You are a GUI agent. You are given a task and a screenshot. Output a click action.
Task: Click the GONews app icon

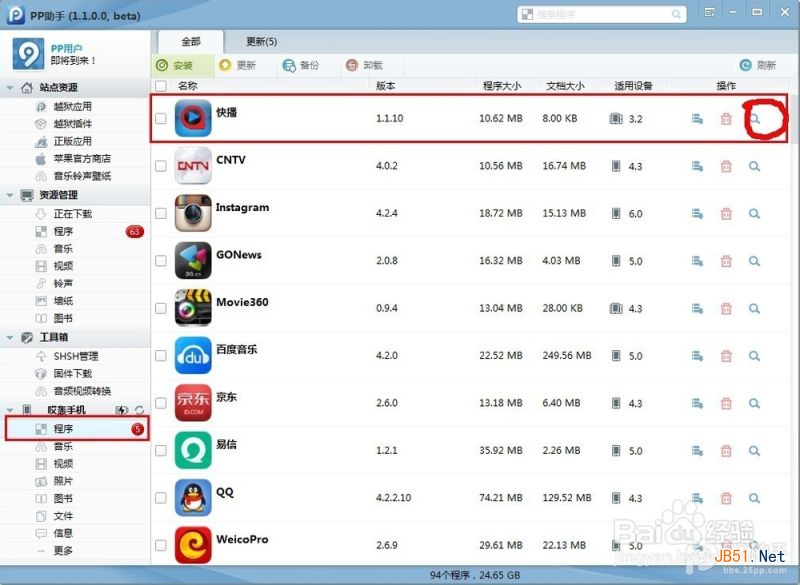193,261
